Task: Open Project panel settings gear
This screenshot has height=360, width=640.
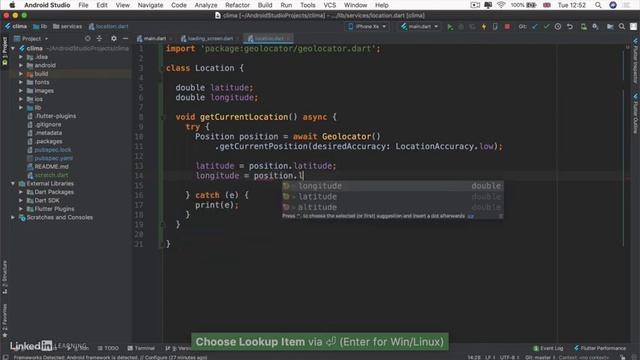Action: [x=113, y=38]
